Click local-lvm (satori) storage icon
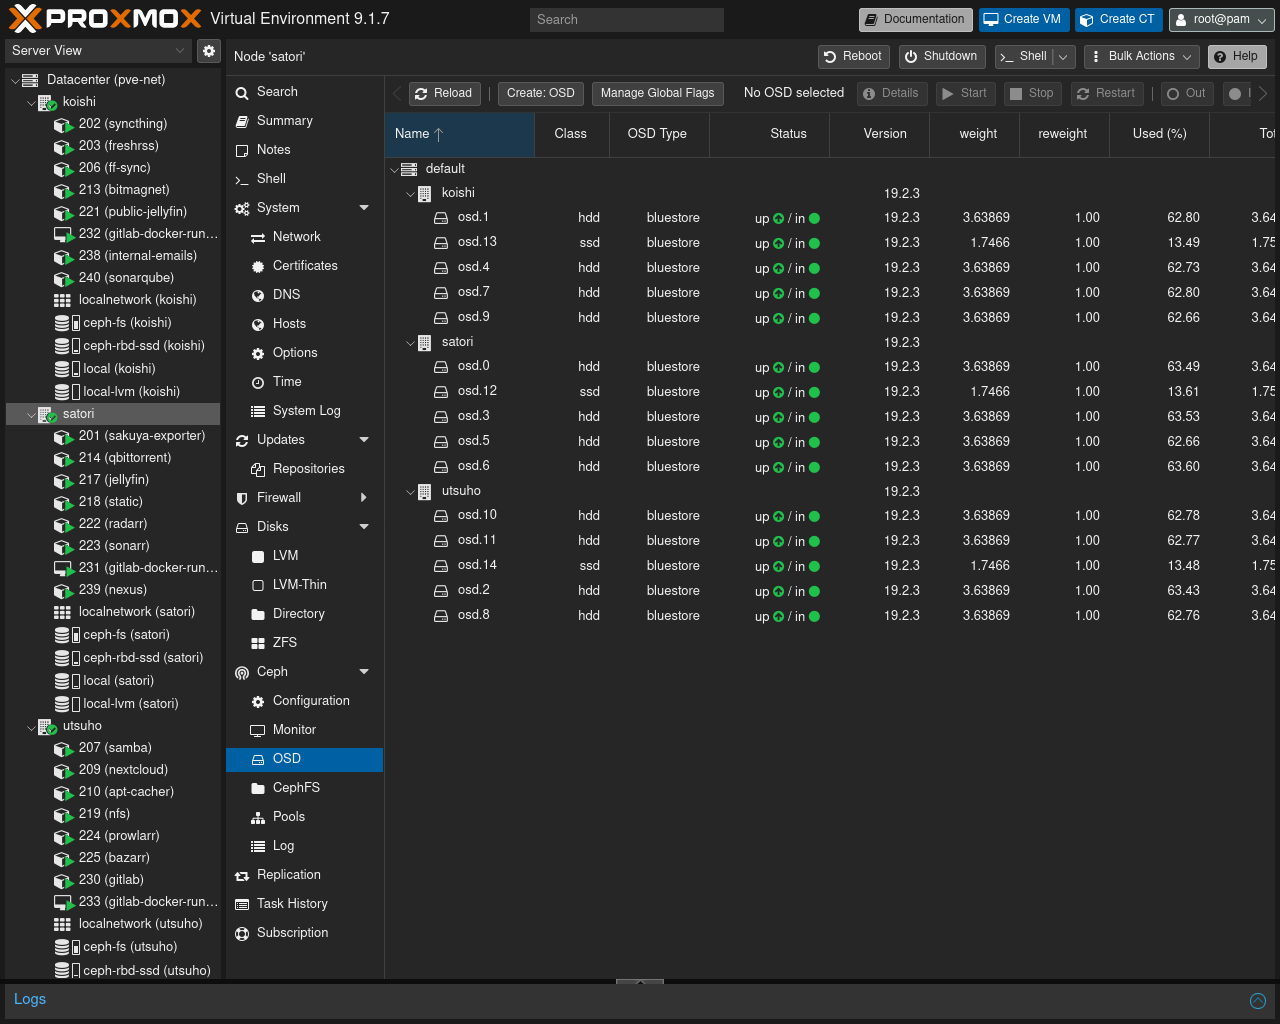The width and height of the screenshot is (1280, 1024). [66, 704]
